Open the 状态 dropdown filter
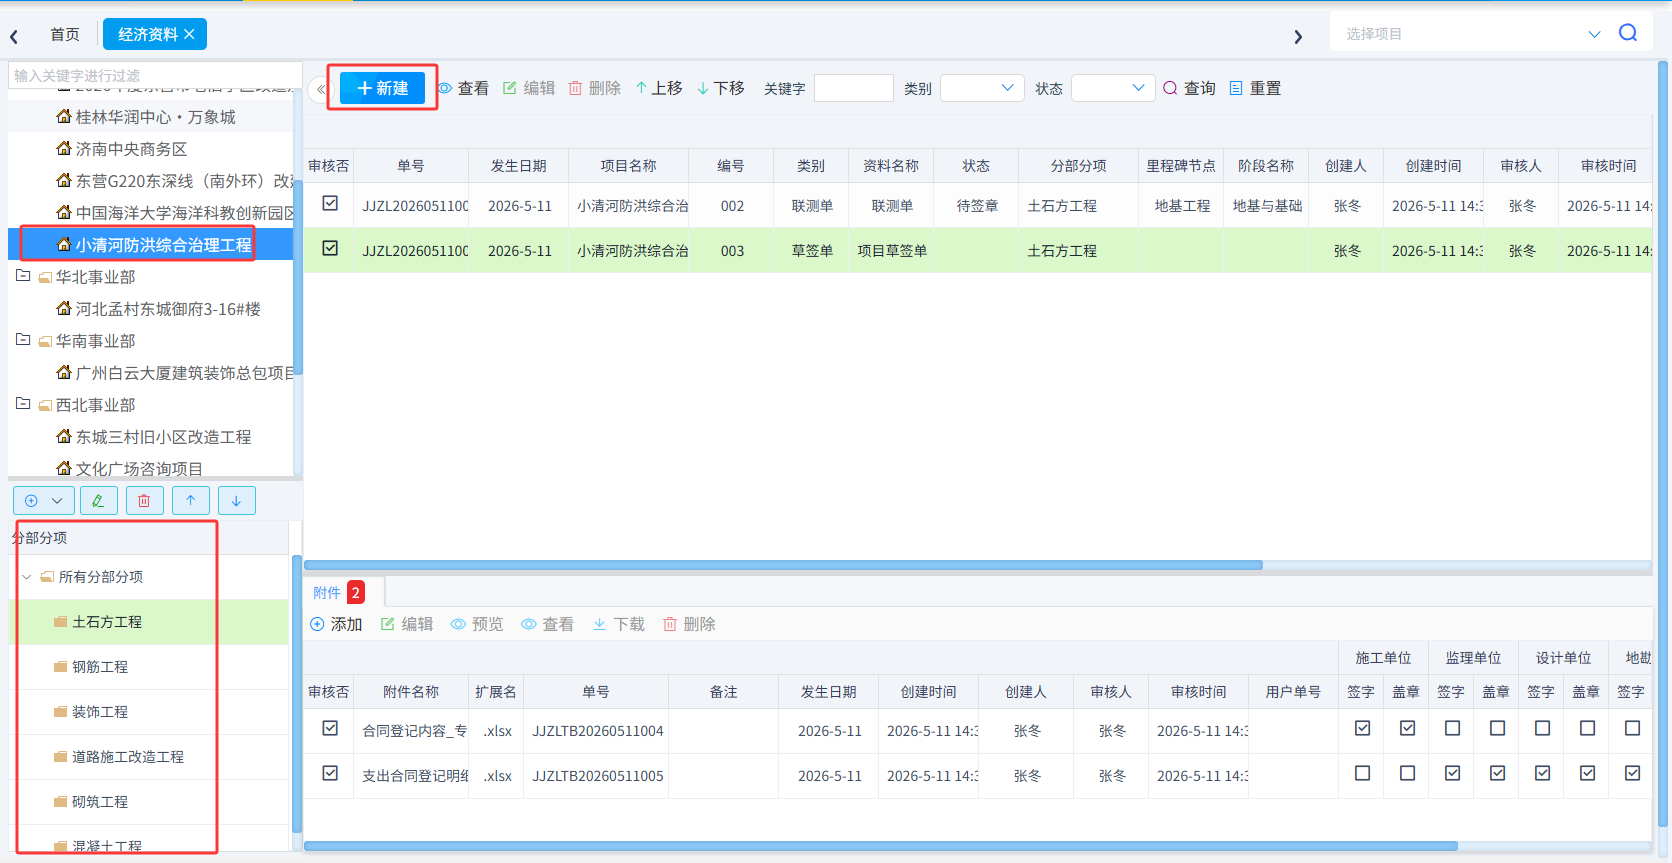 point(1113,88)
